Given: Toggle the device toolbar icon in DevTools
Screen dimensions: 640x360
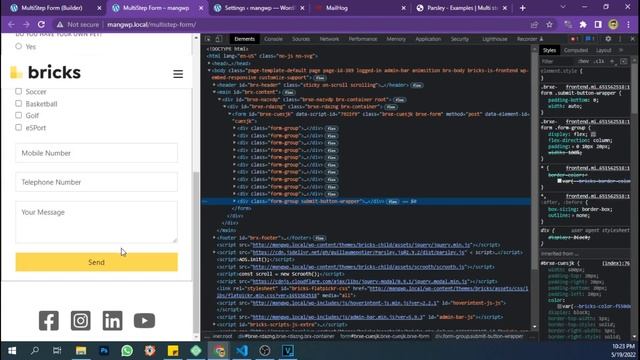Looking at the screenshot, I should [219, 39].
